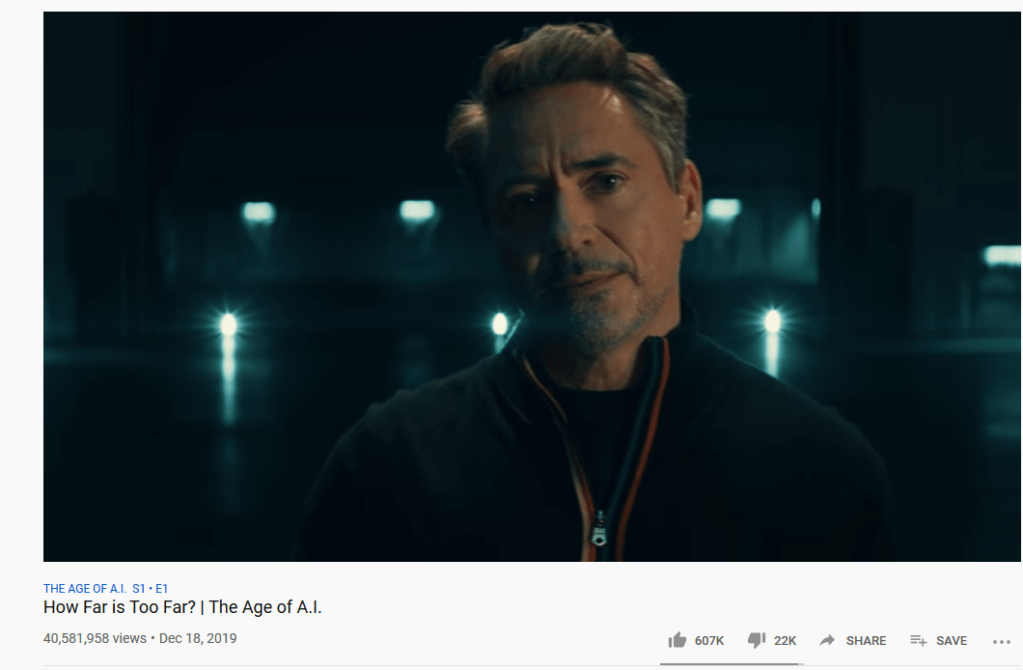Click the 607K like count
Viewport: 1023px width, 670px height.
pyautogui.click(x=709, y=641)
